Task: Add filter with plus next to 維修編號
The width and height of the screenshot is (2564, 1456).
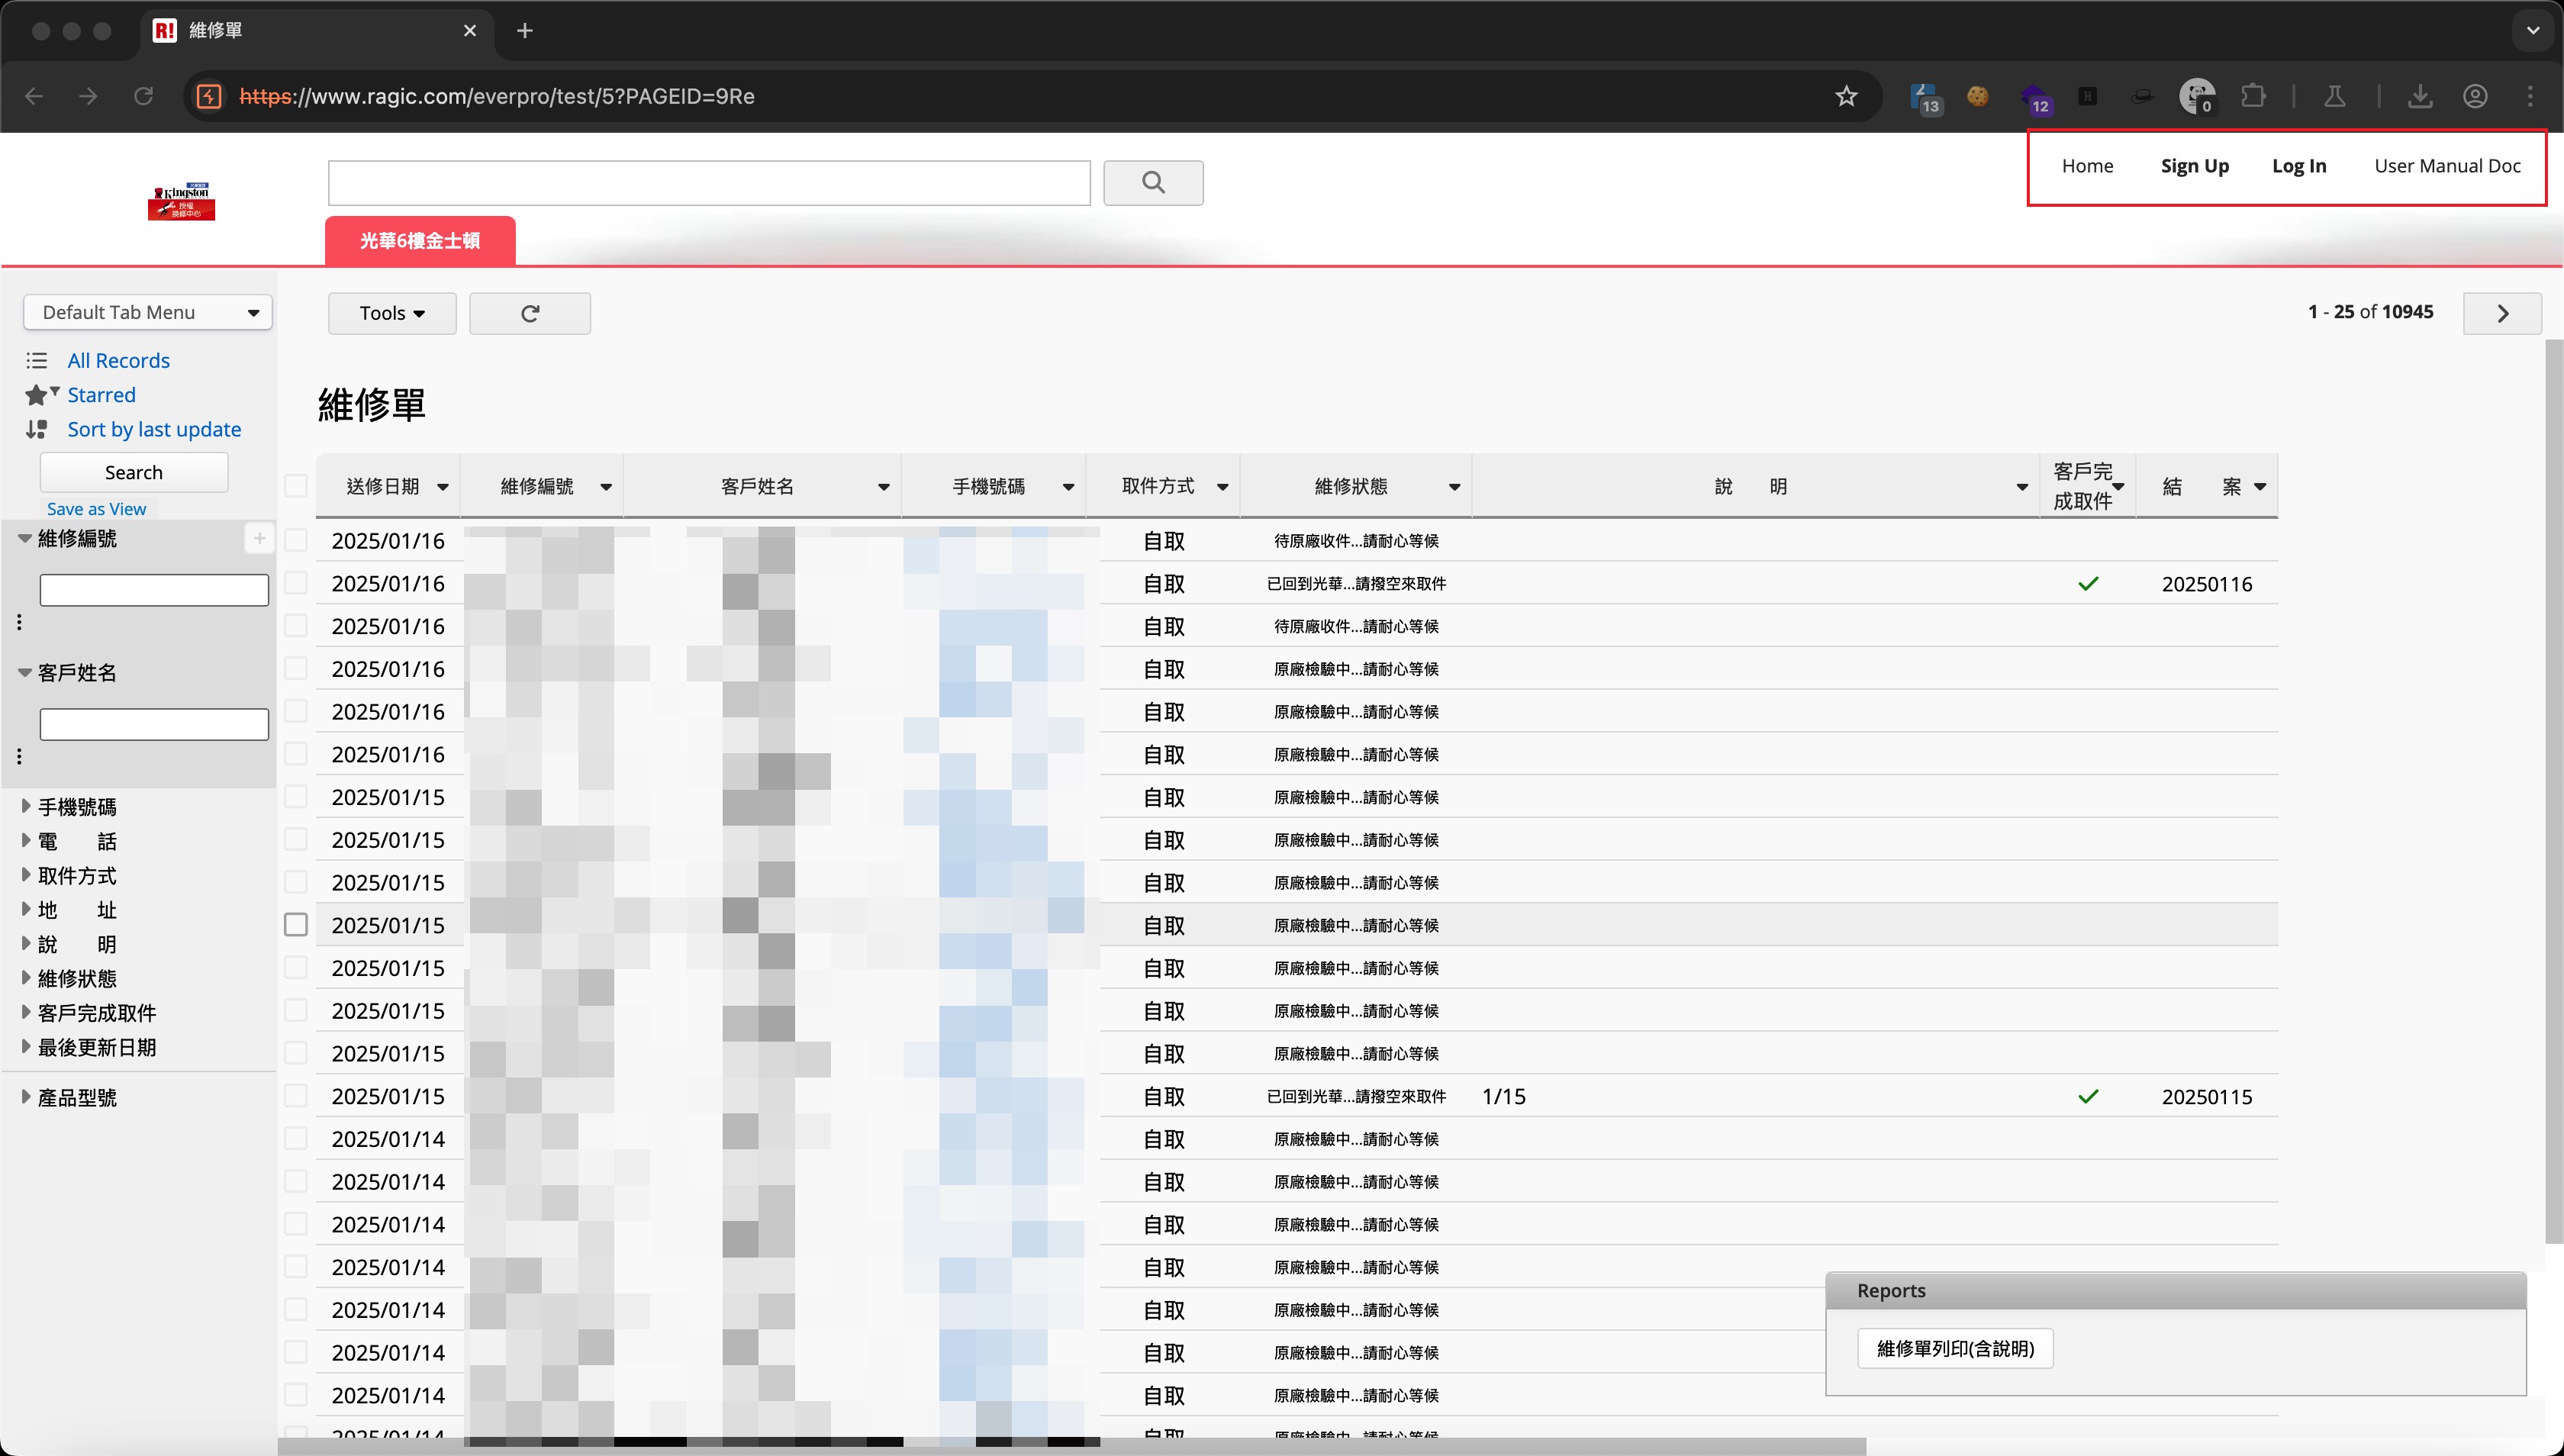Action: pos(259,538)
